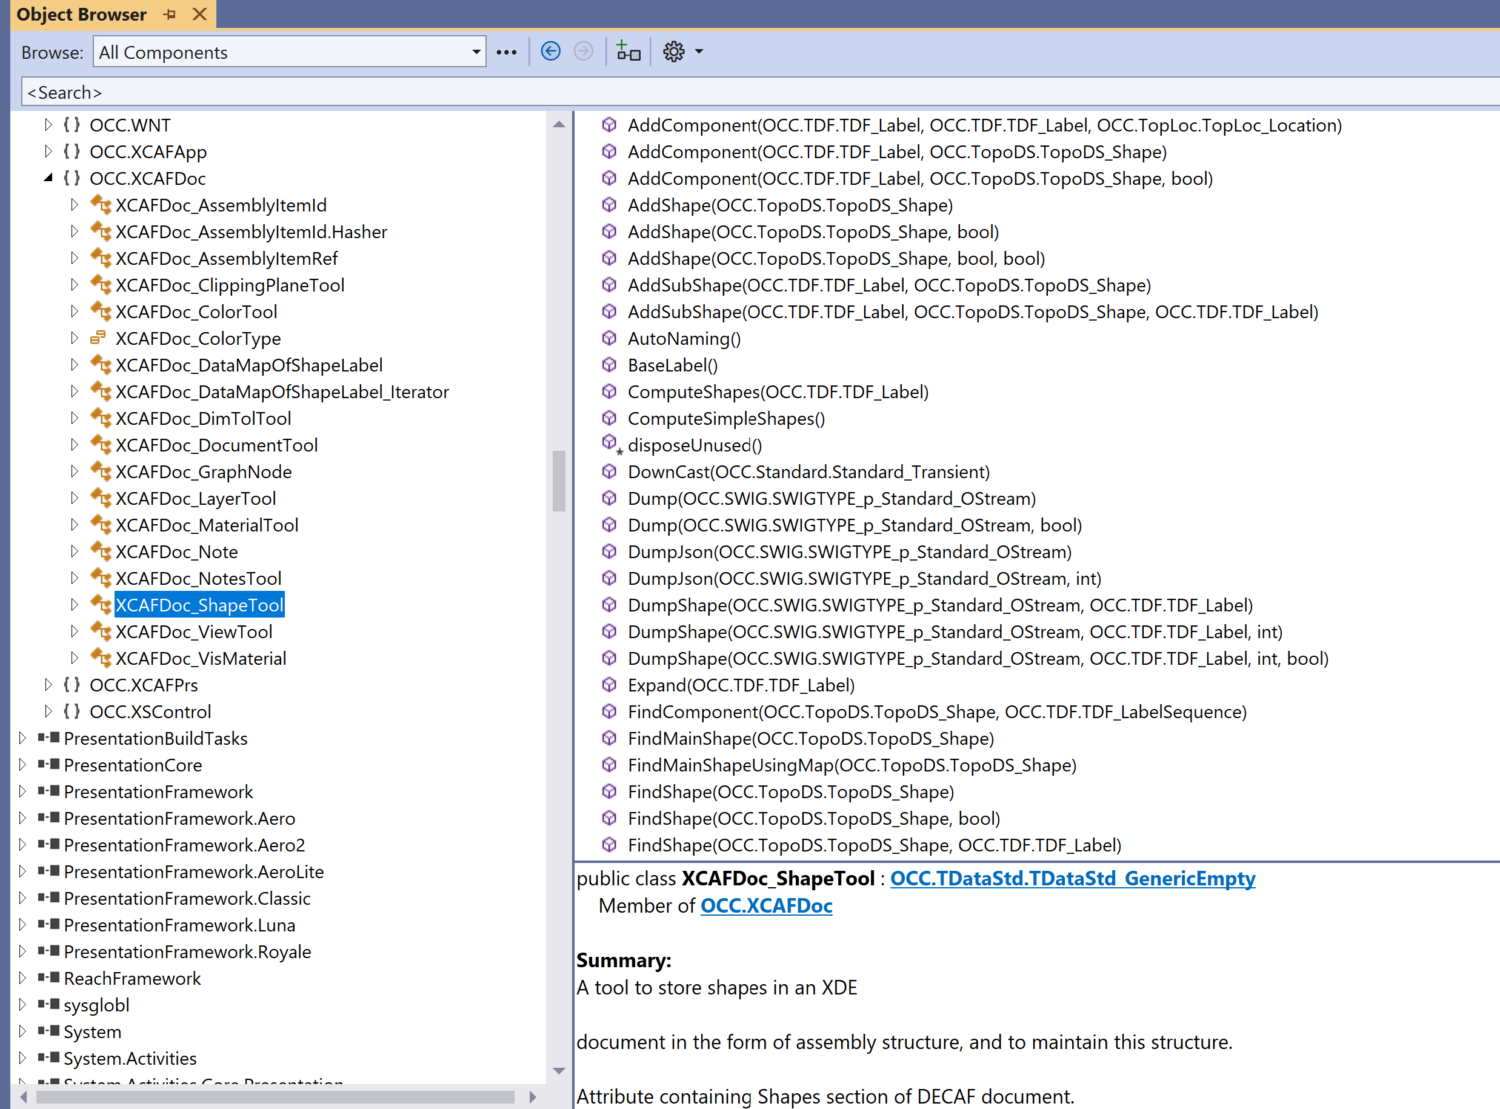Open the gear icon's dropdown arrow

pyautogui.click(x=697, y=51)
